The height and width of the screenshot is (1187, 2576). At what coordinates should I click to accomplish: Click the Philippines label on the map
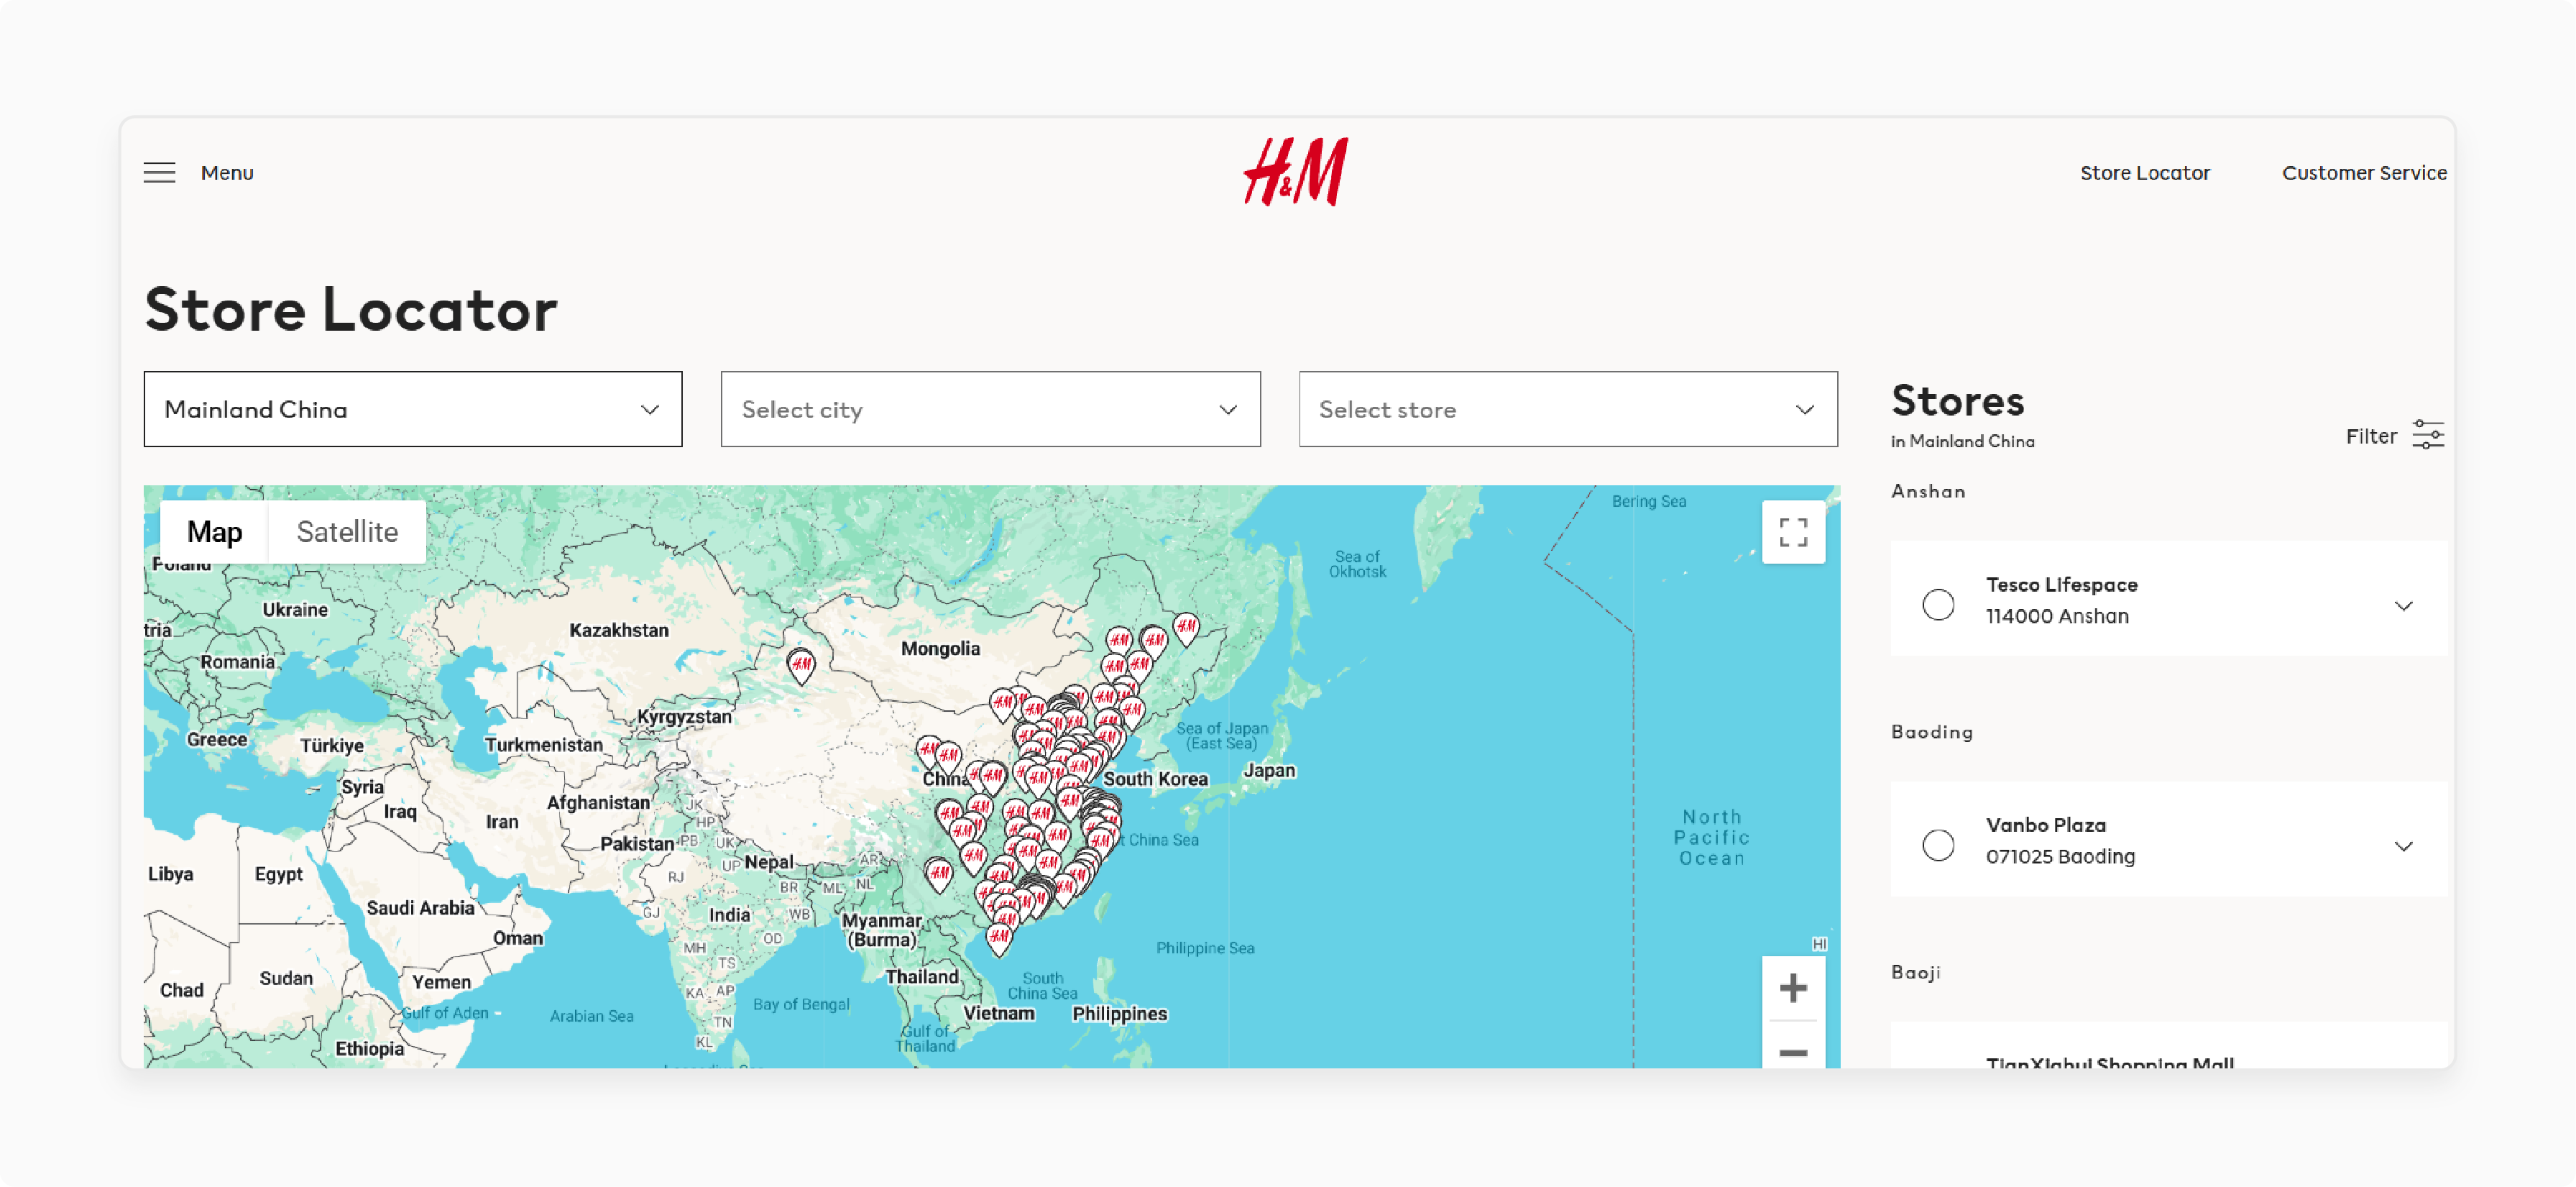(1119, 1014)
